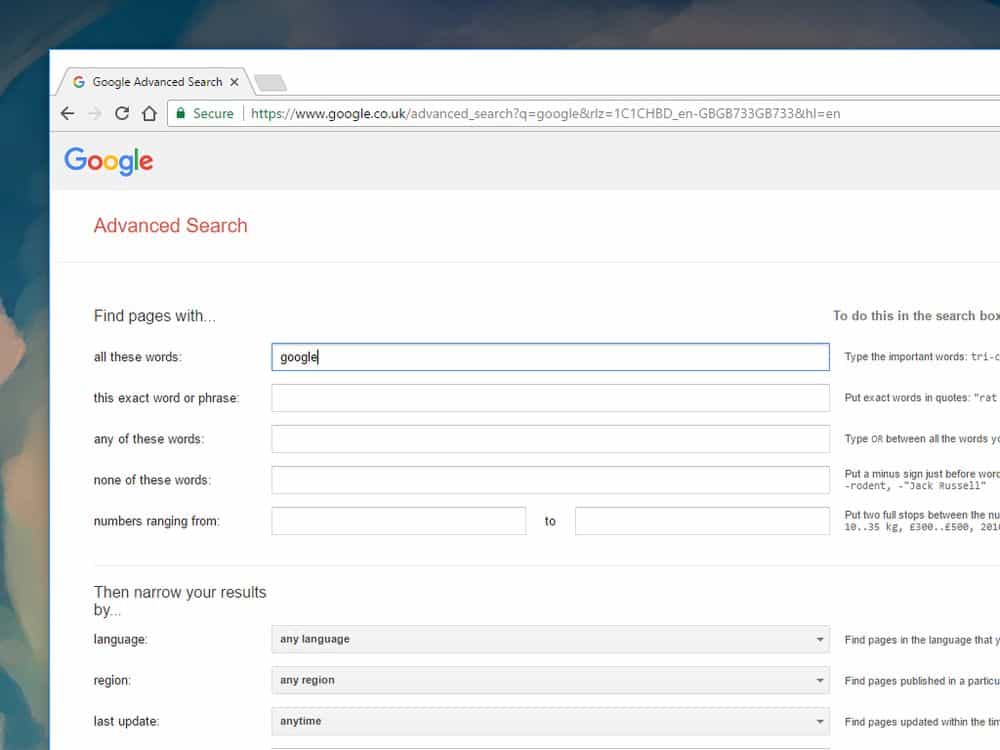Click the browser back arrow
The height and width of the screenshot is (750, 1000).
coord(68,114)
